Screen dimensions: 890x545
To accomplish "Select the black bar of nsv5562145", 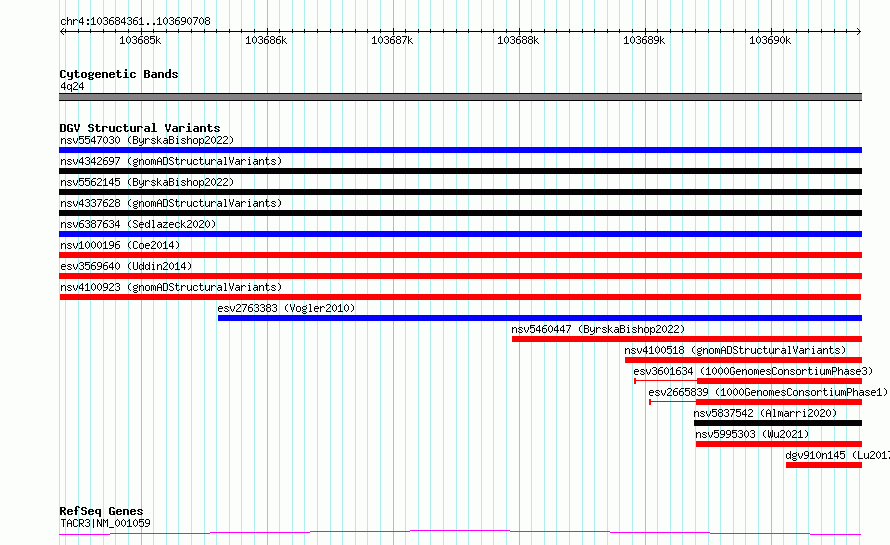I will 460,192.
